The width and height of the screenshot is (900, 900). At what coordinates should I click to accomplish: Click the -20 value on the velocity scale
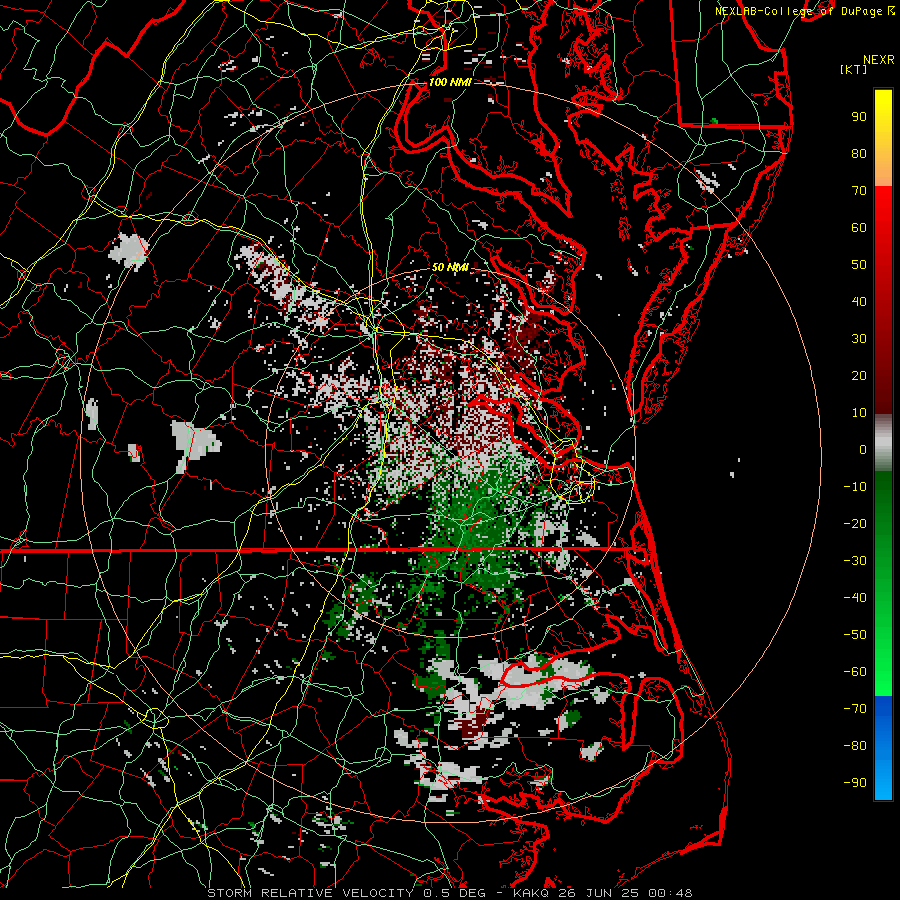(x=855, y=523)
